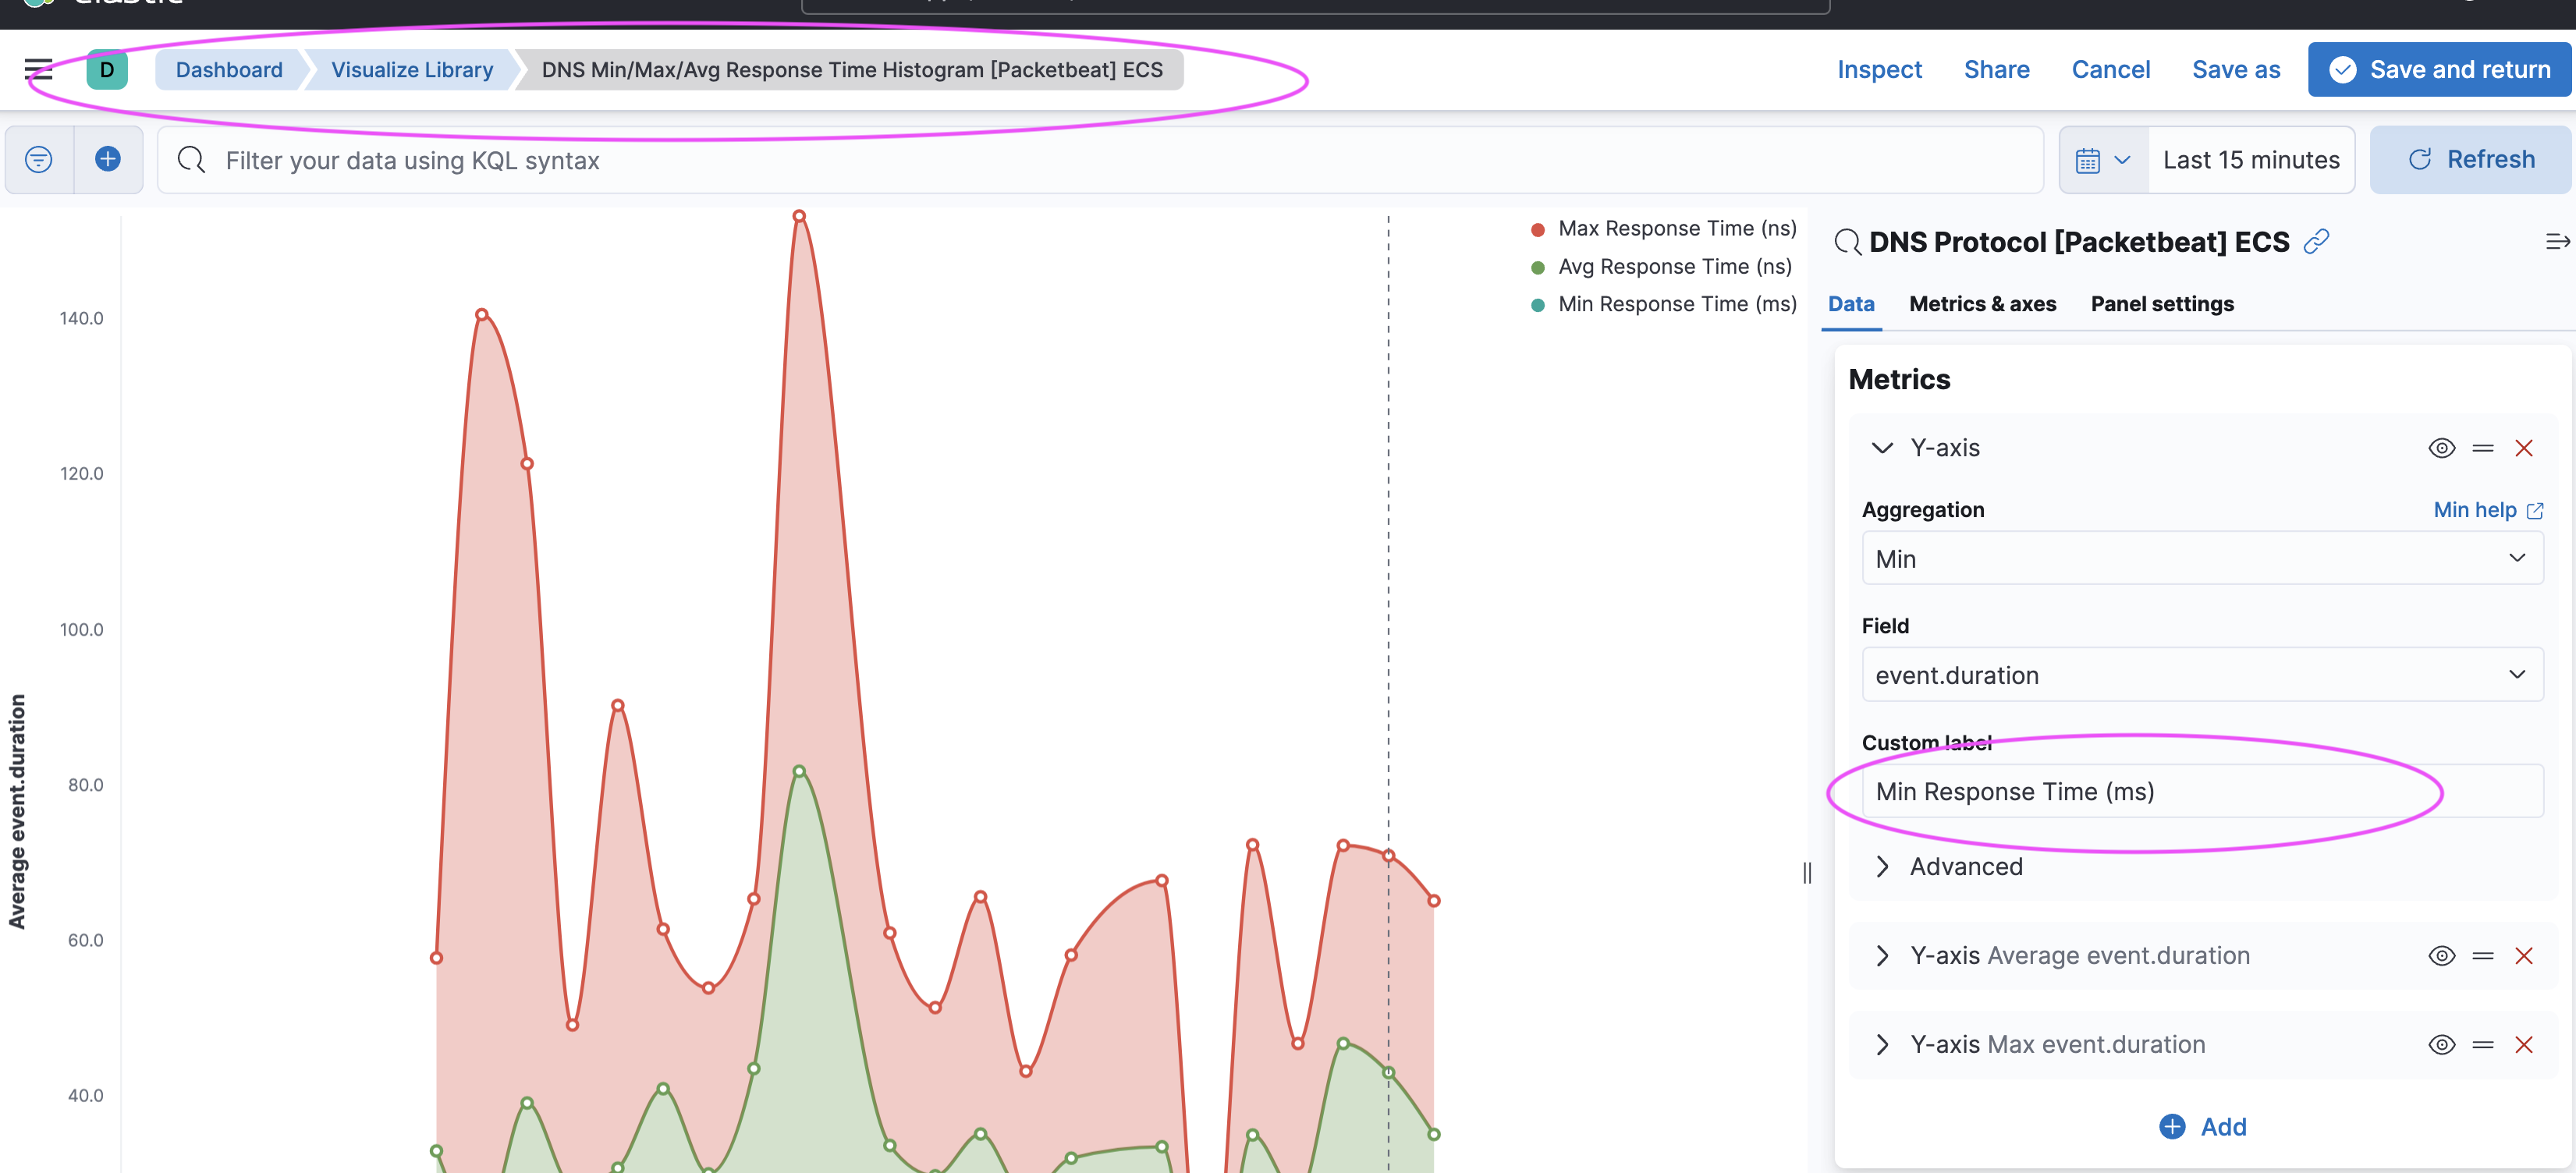Screen dimensions: 2576x1173
Task: Expand the Advanced section
Action: 1964,866
